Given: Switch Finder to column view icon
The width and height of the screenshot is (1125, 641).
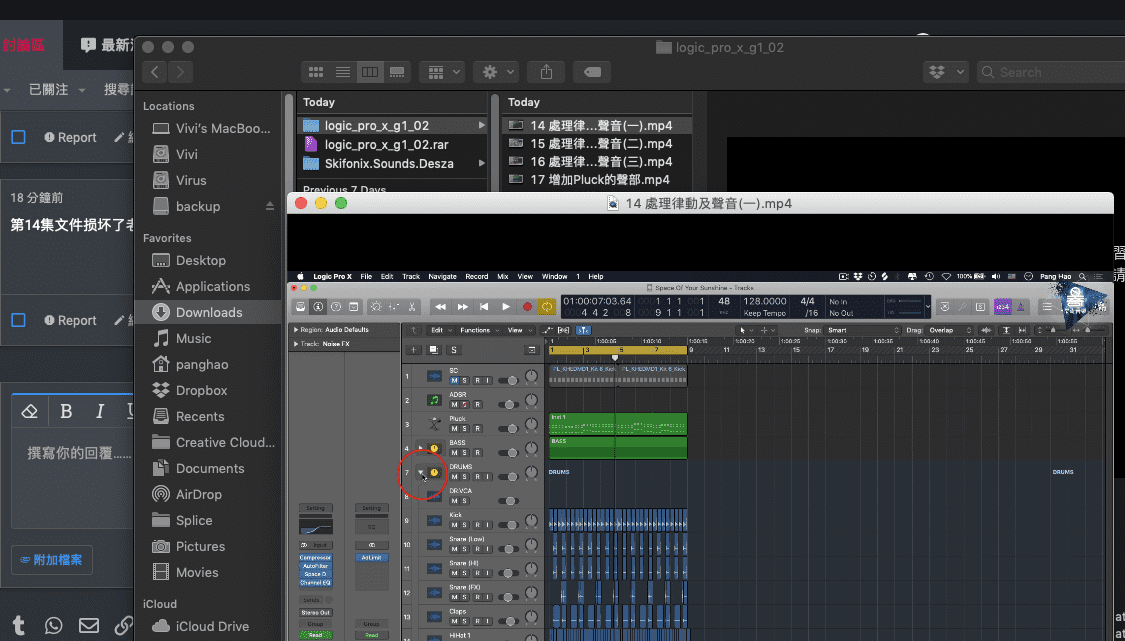Looking at the screenshot, I should tap(370, 72).
